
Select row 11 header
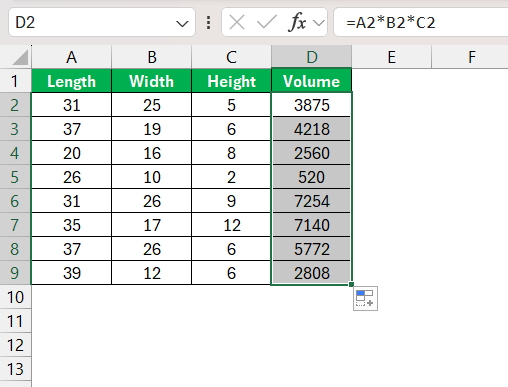(15, 321)
